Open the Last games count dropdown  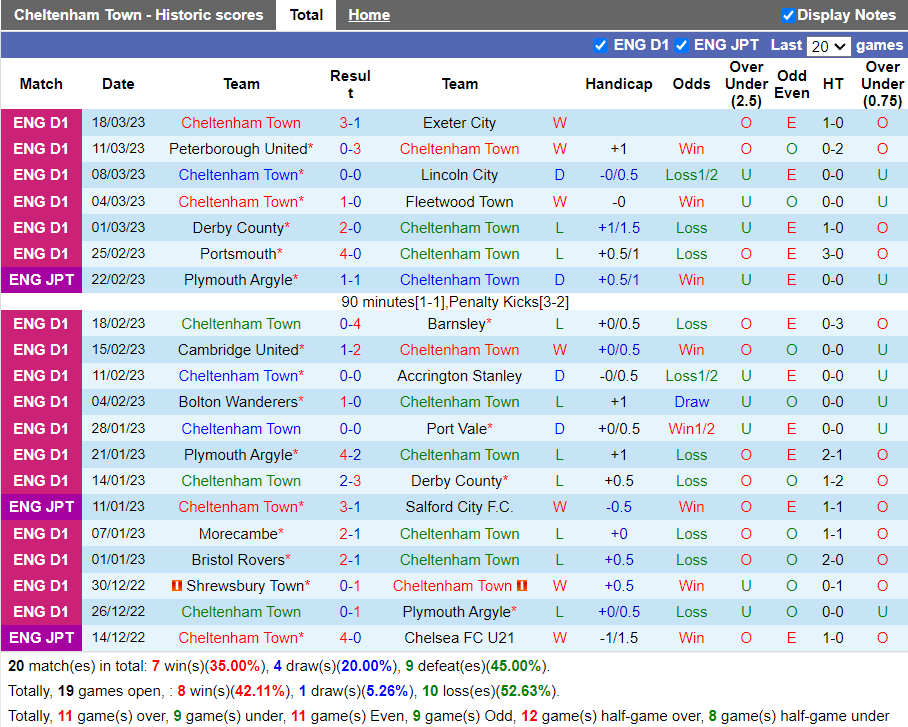click(828, 46)
